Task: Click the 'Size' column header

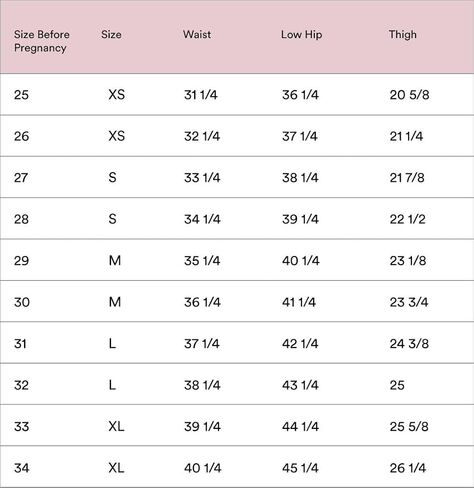Action: pyautogui.click(x=111, y=34)
